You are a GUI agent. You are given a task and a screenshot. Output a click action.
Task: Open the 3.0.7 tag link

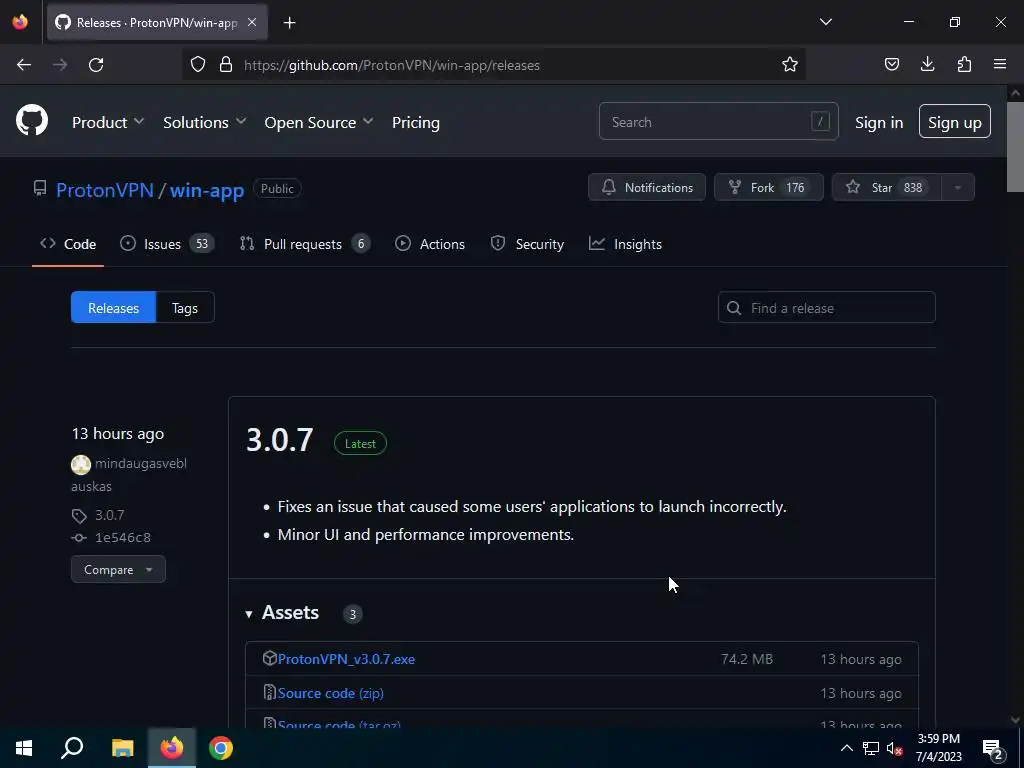tap(109, 515)
